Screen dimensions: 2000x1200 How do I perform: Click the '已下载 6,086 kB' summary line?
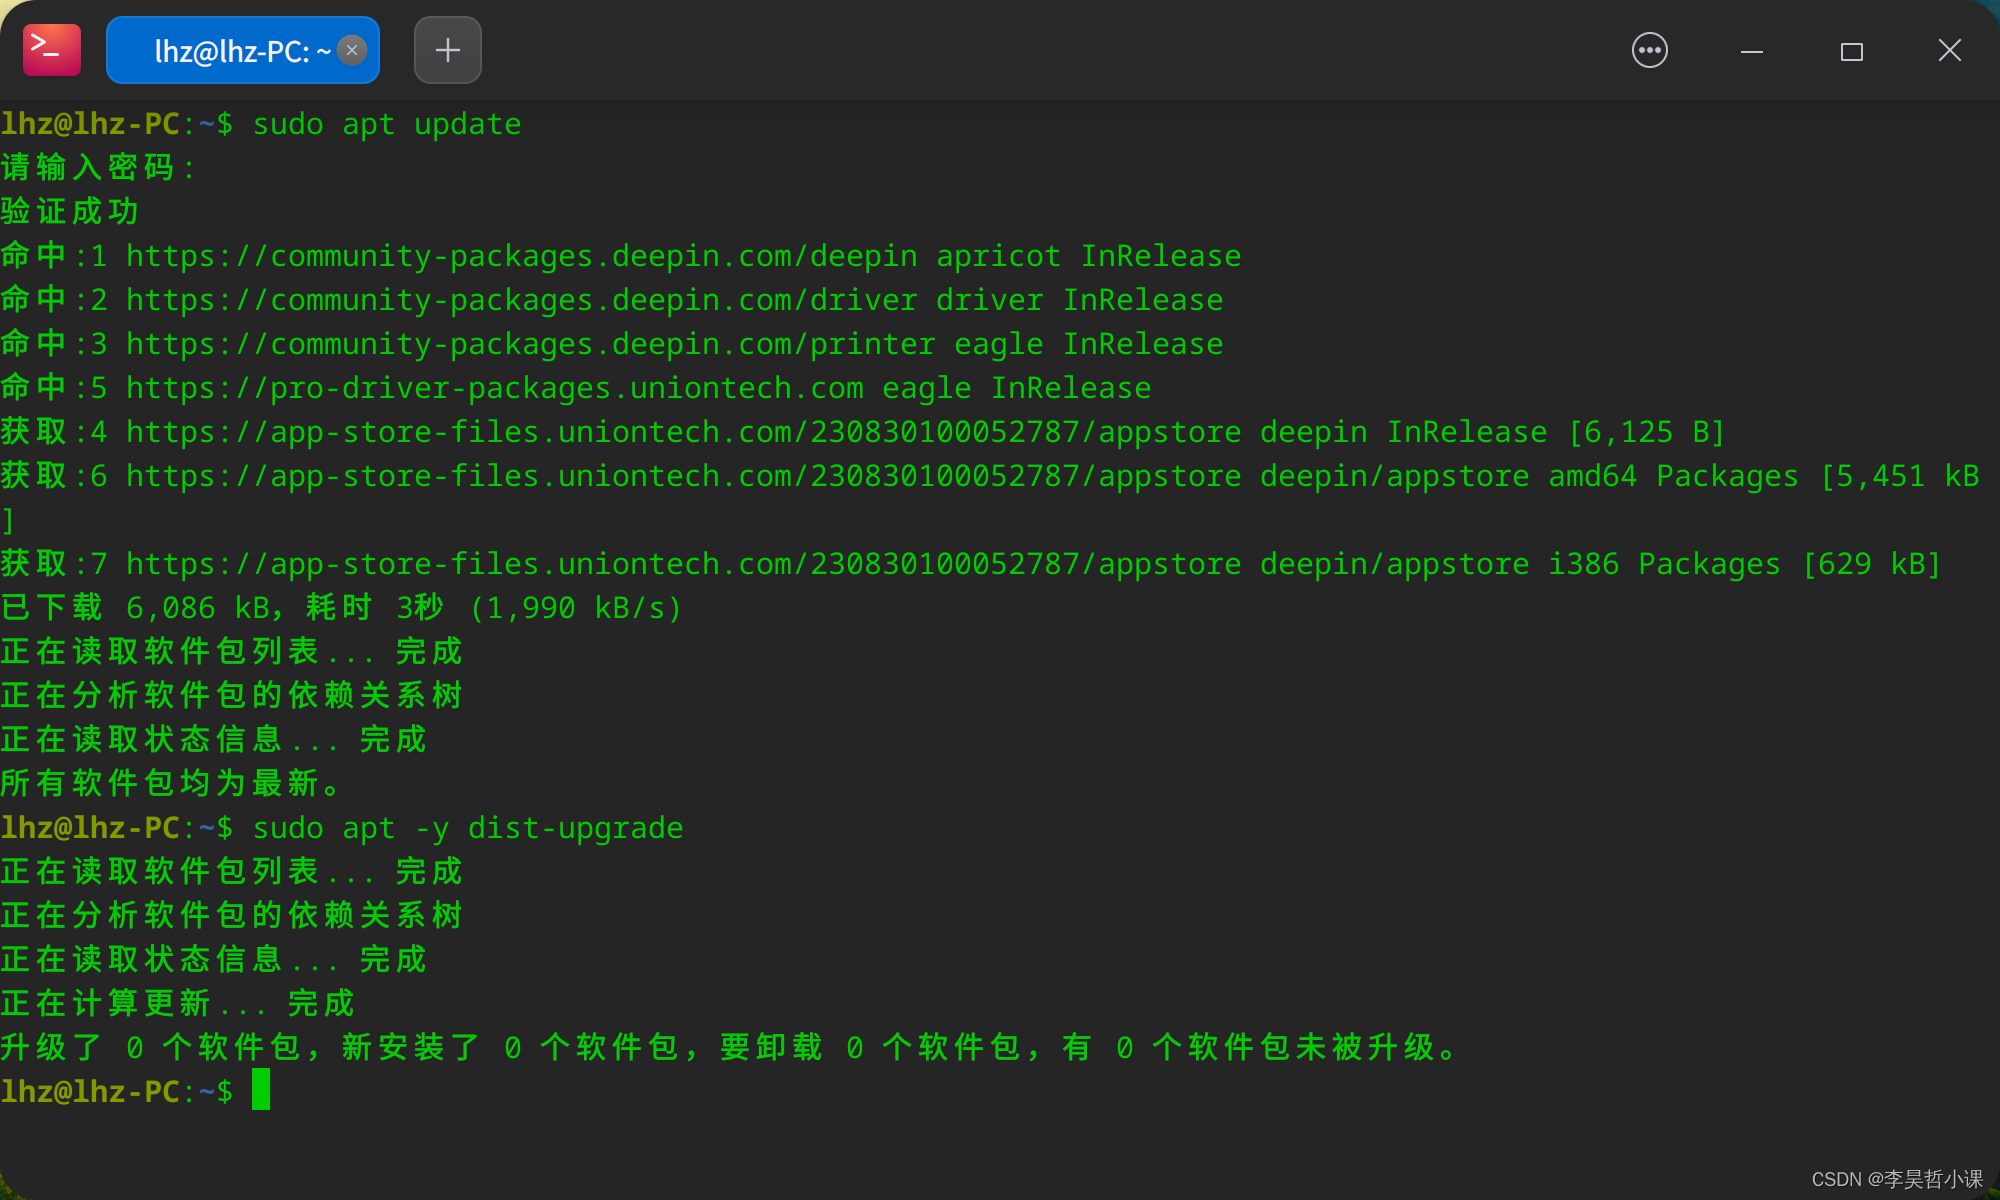(342, 608)
